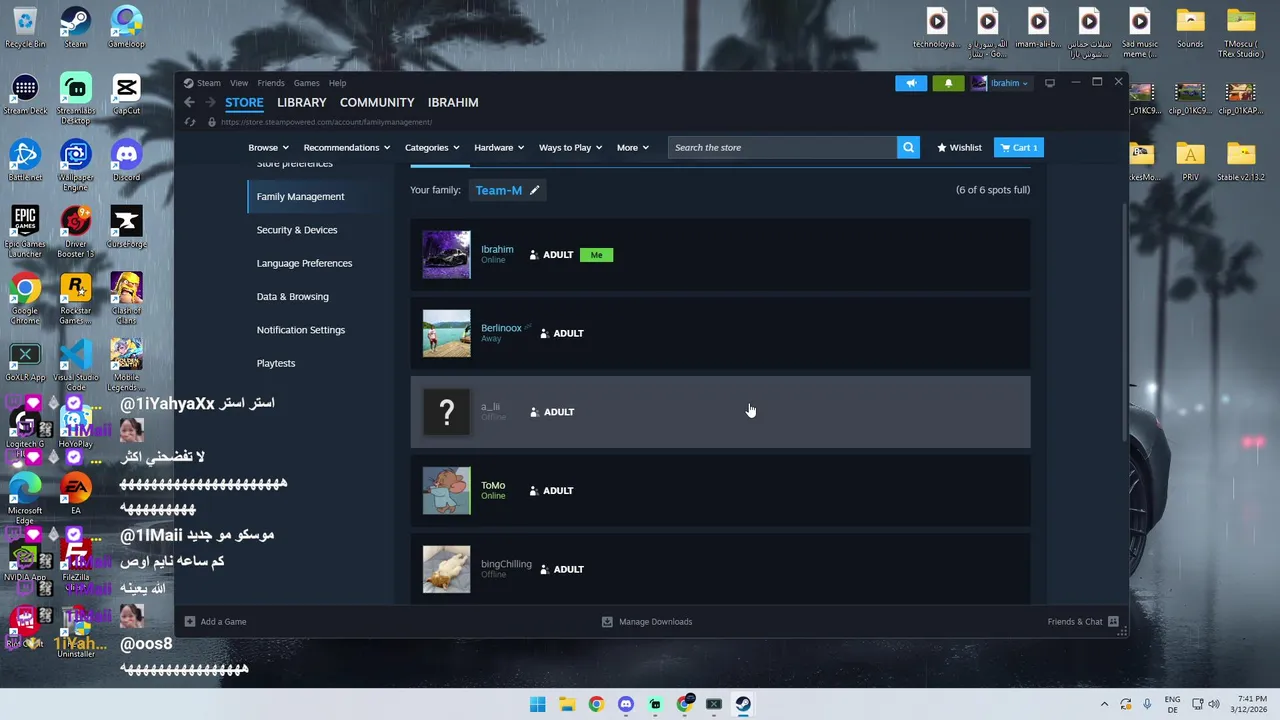Click the Ibrahim member avatar

(x=446, y=255)
